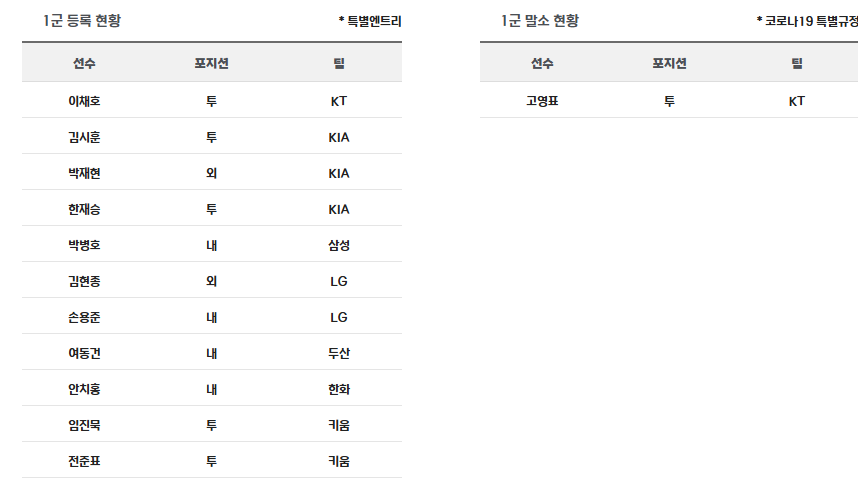Click 두산 team cell for 여동건
The width and height of the screenshot is (858, 500).
point(339,353)
